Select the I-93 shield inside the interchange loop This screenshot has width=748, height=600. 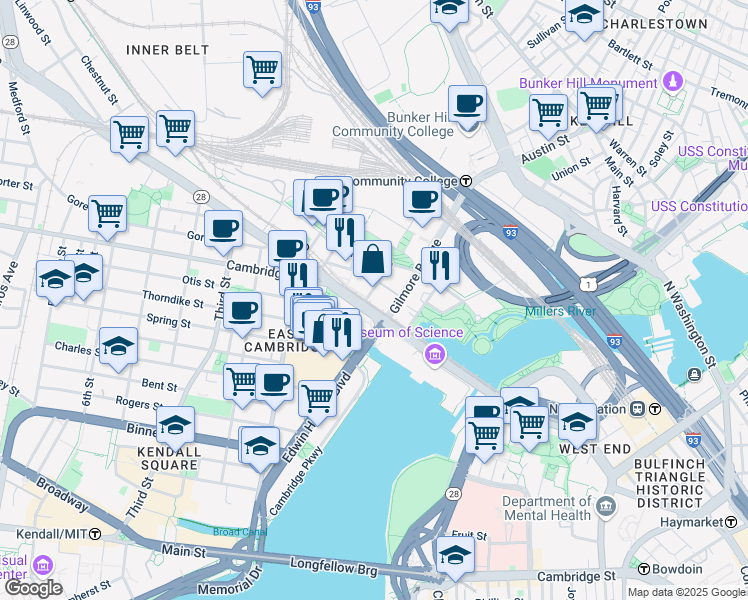point(510,232)
